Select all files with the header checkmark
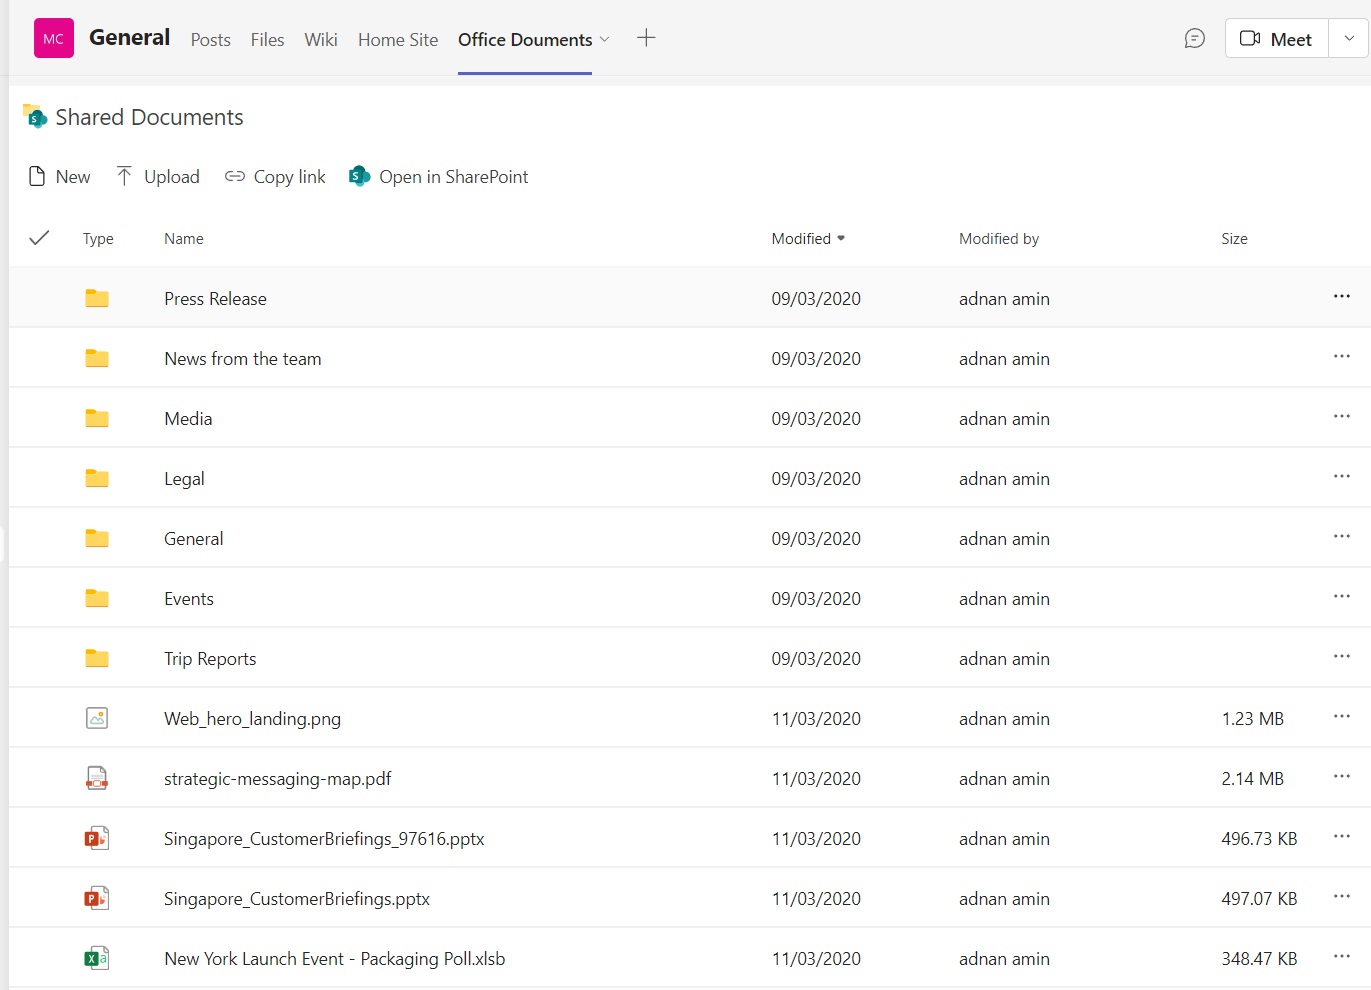The image size is (1371, 990). 39,238
